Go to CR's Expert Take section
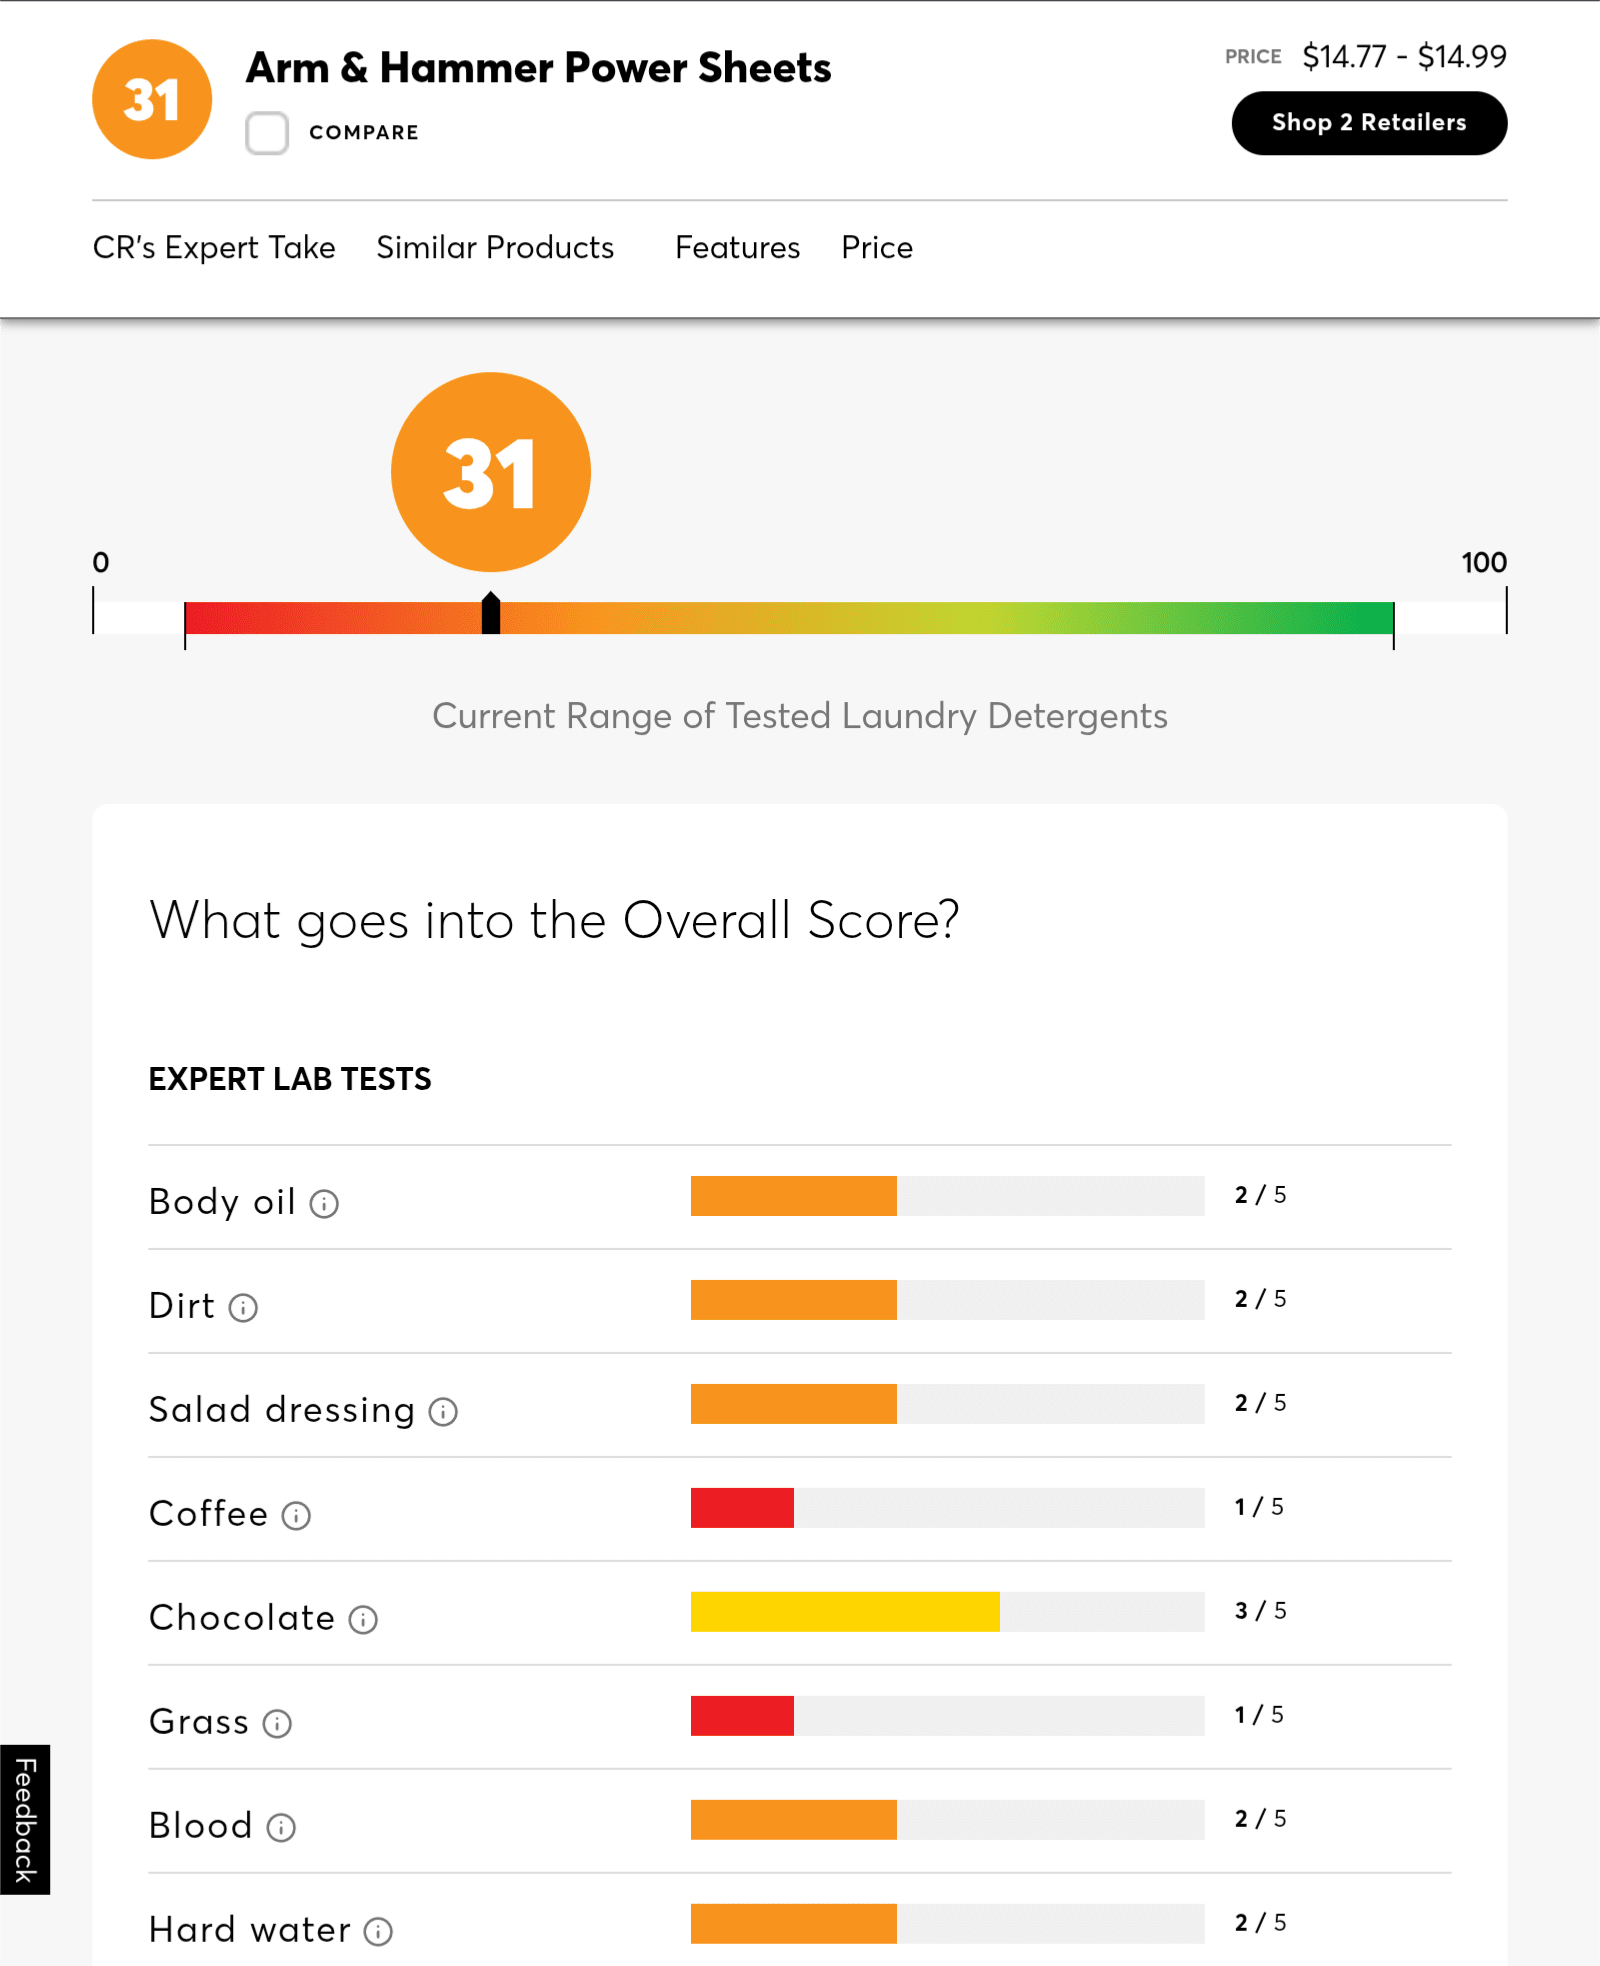The width and height of the screenshot is (1600, 1966). 214,247
